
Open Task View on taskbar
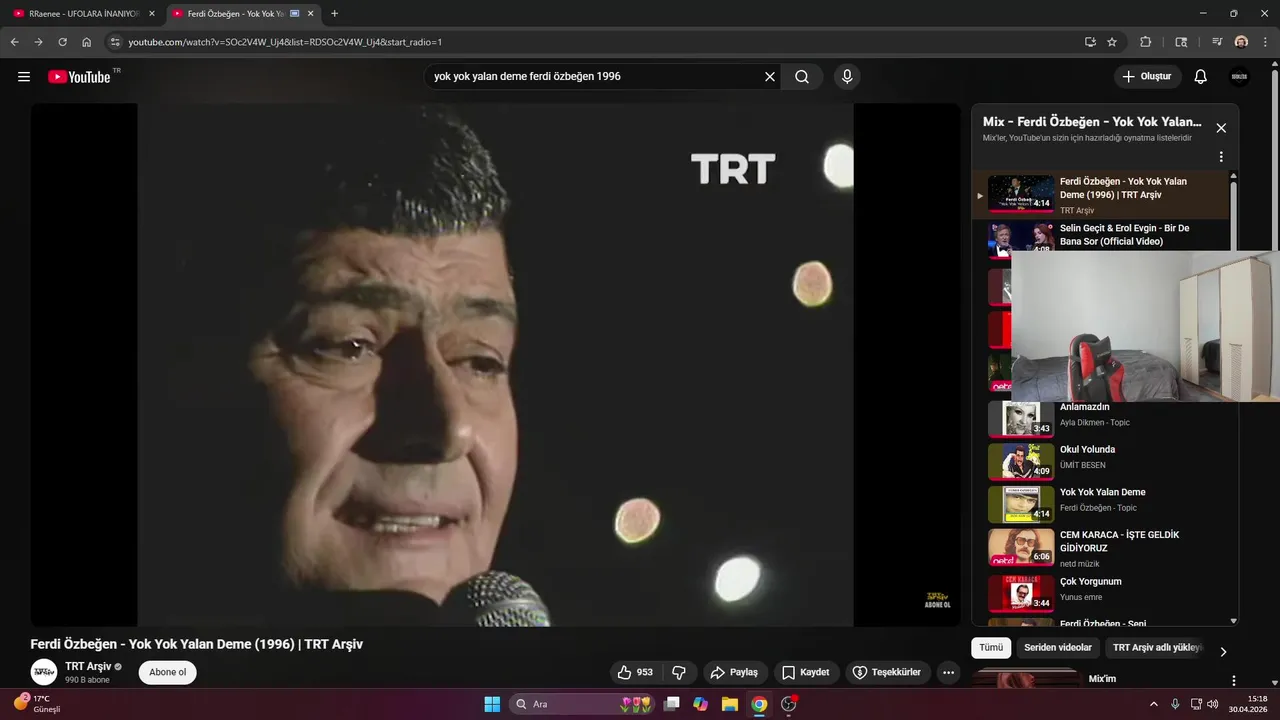click(x=671, y=704)
